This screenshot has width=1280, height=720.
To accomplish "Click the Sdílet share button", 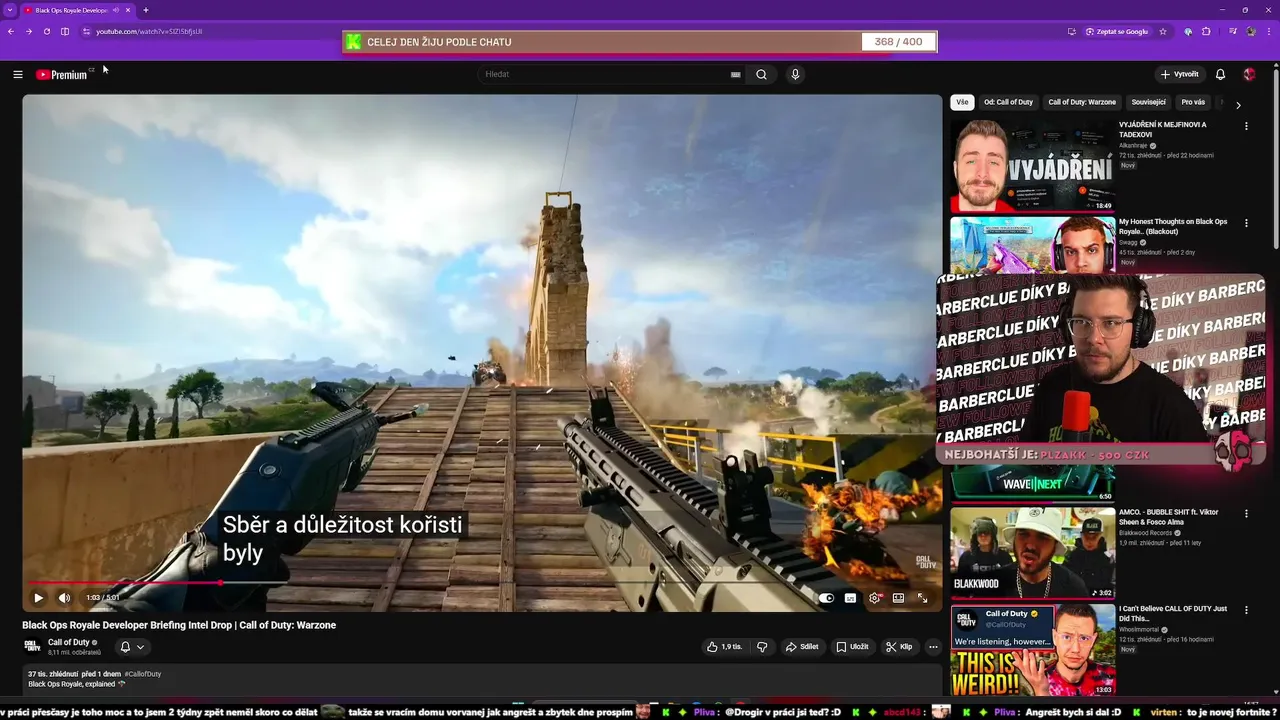I will [x=802, y=647].
